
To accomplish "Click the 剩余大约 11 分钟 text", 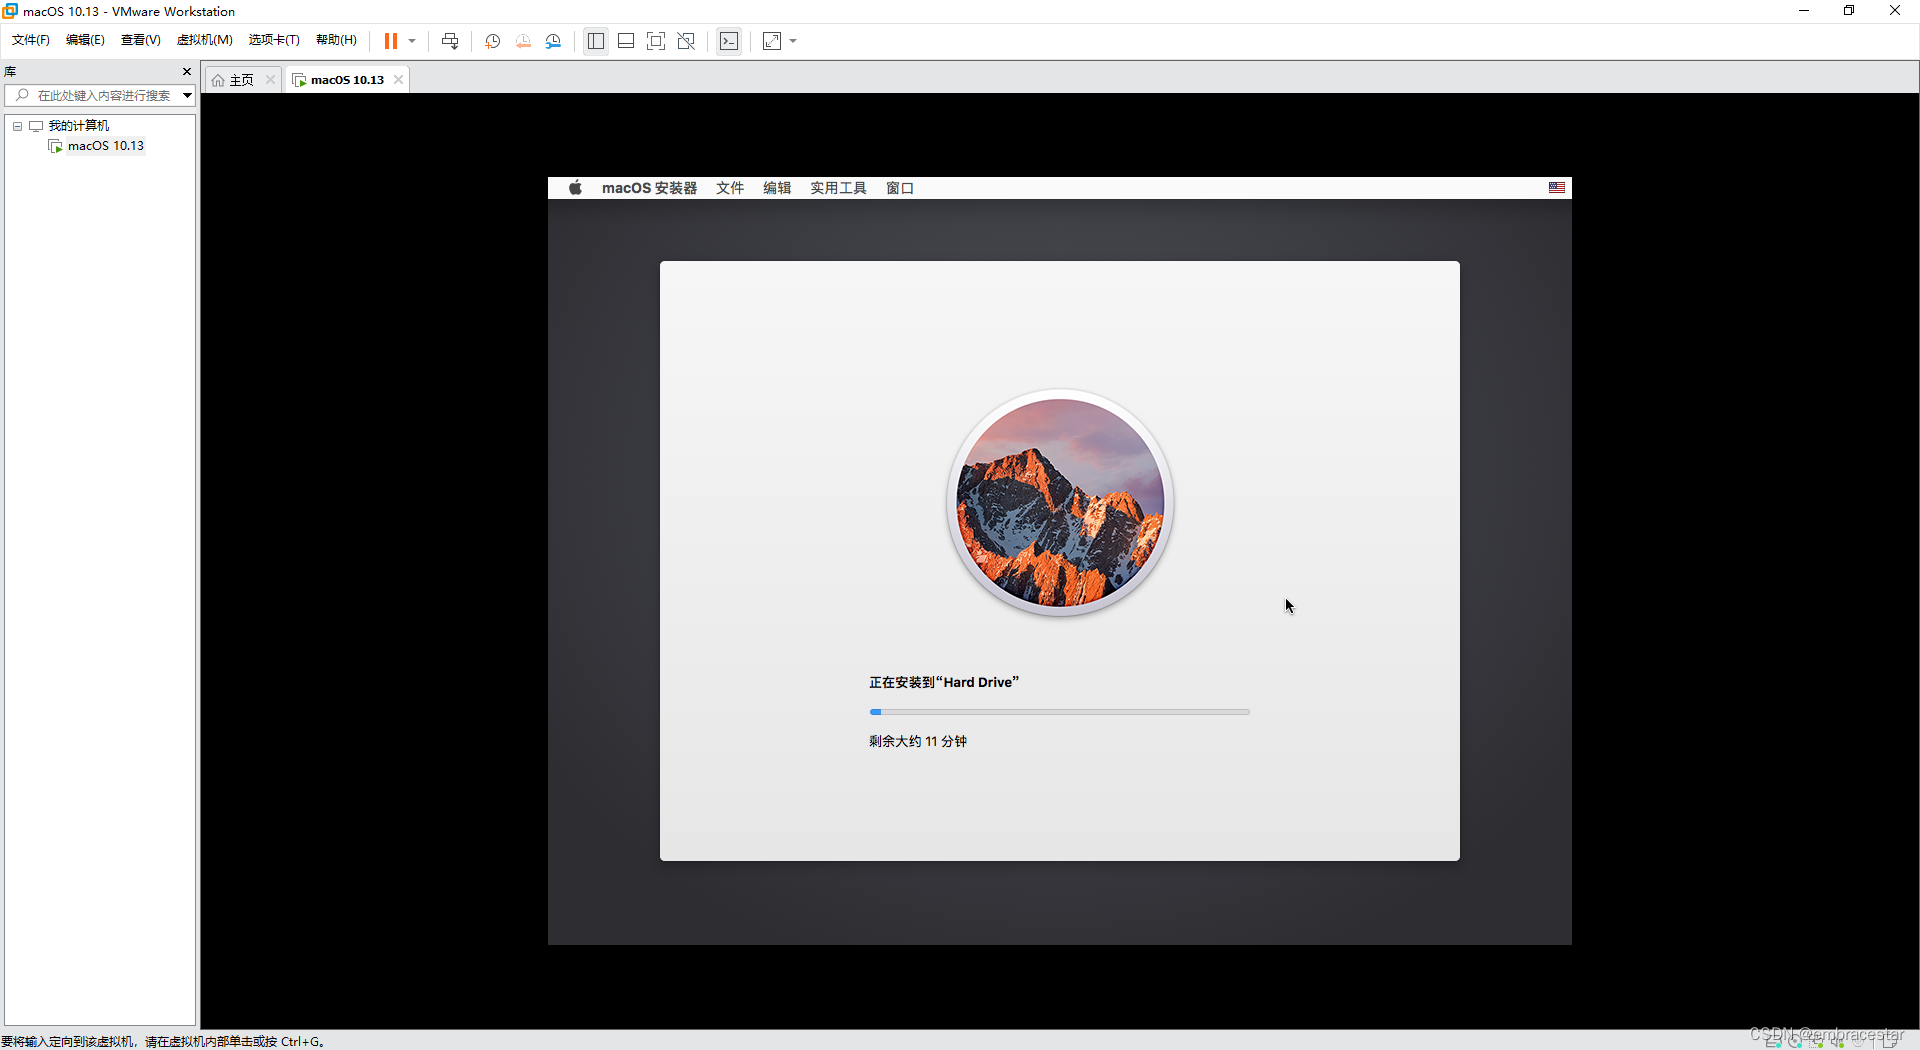I will pos(918,741).
